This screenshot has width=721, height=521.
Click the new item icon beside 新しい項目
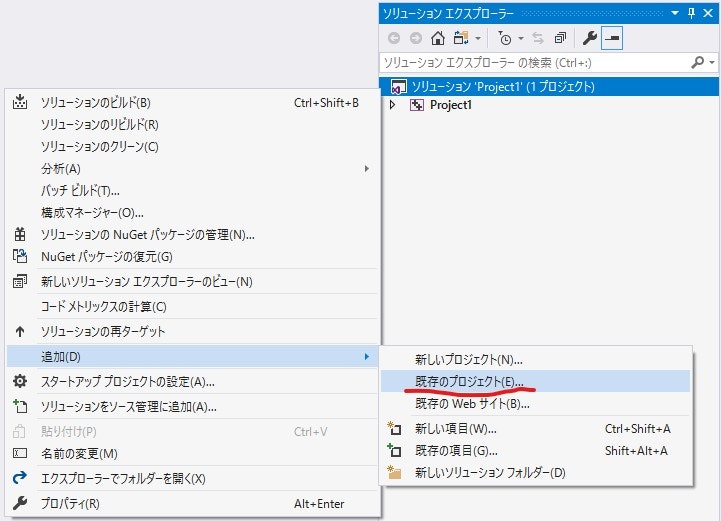pos(394,428)
